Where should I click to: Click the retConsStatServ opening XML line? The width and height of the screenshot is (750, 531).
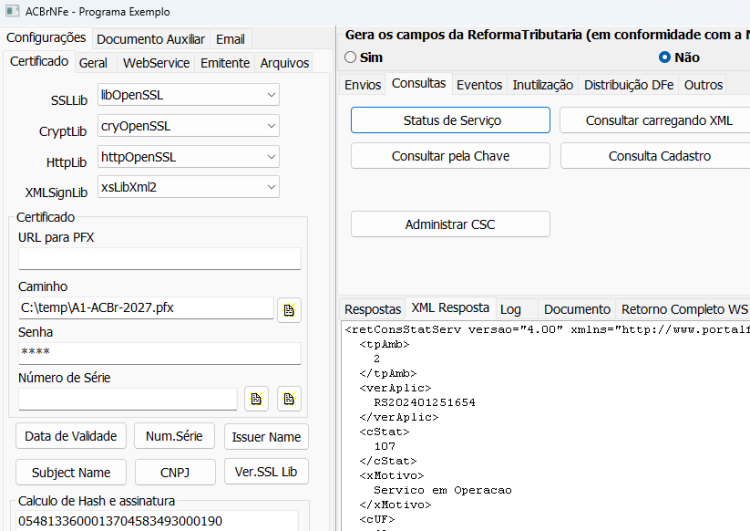click(x=547, y=330)
